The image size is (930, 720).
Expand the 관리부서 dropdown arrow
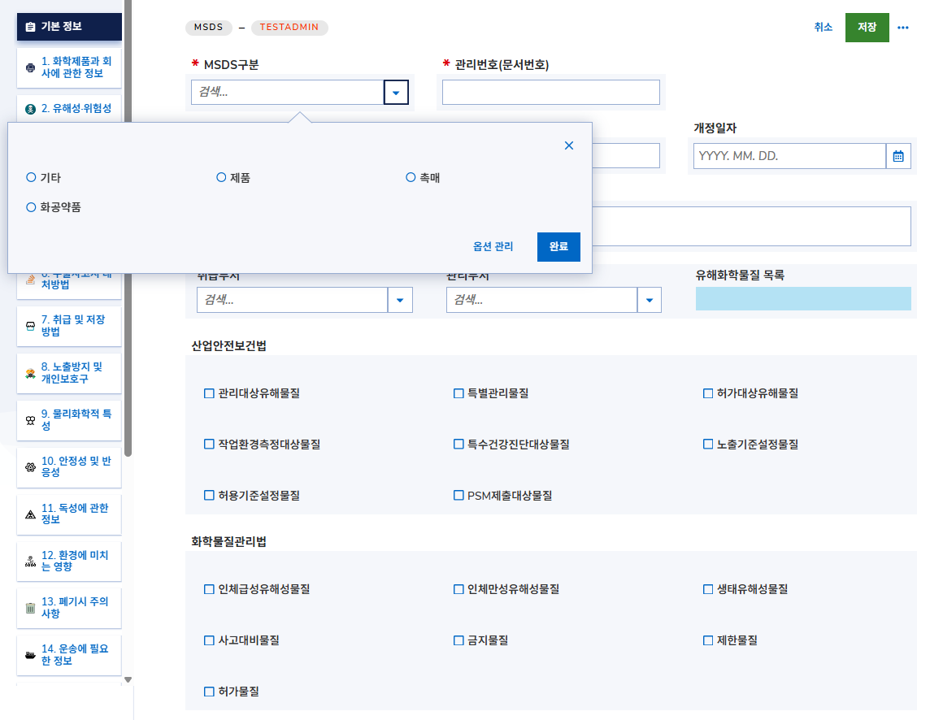pos(649,300)
